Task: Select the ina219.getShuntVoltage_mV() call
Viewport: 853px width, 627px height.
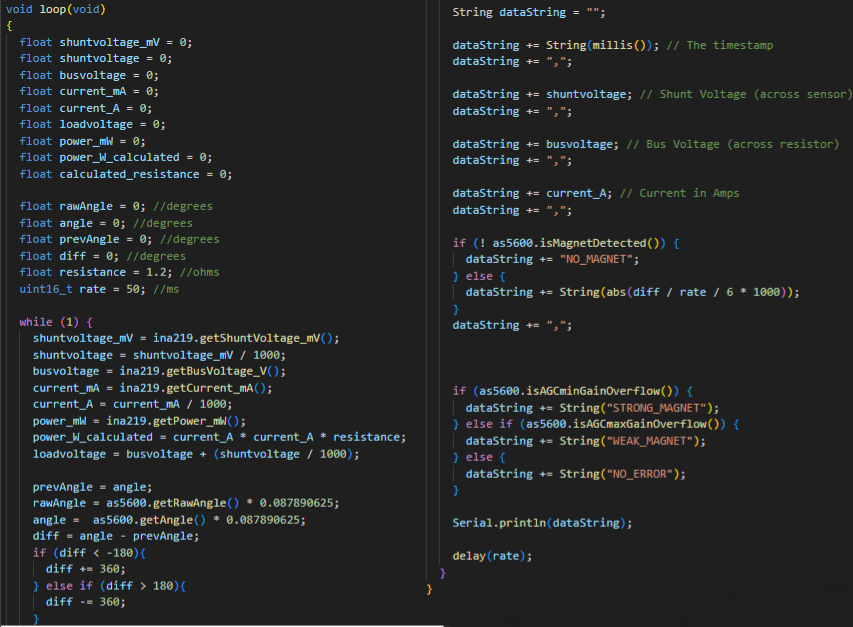Action: pyautogui.click(x=242, y=338)
